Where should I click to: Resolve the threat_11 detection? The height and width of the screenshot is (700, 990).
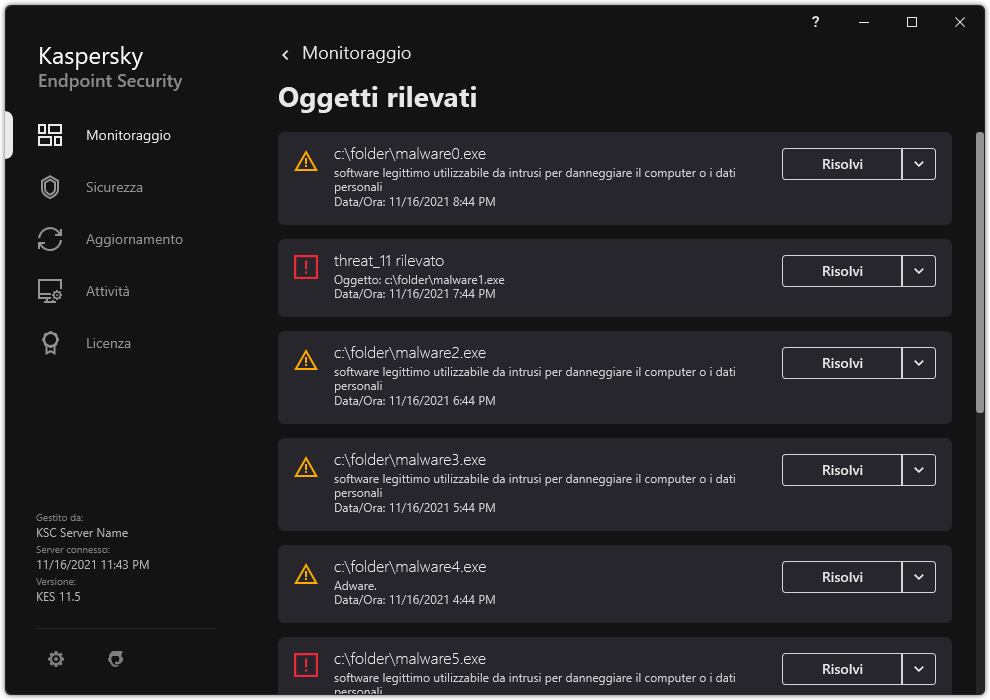(x=841, y=271)
